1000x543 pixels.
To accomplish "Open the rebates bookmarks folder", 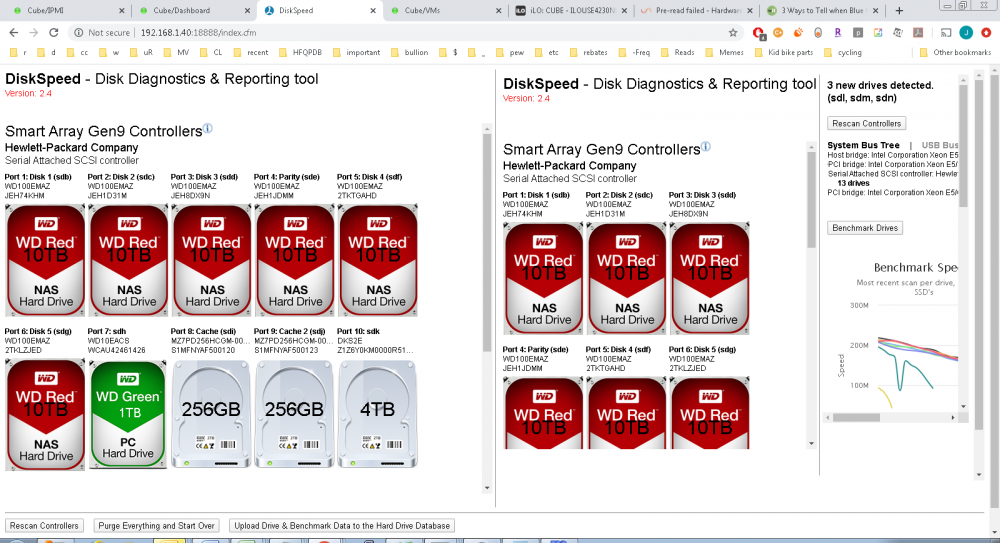I will [589, 52].
